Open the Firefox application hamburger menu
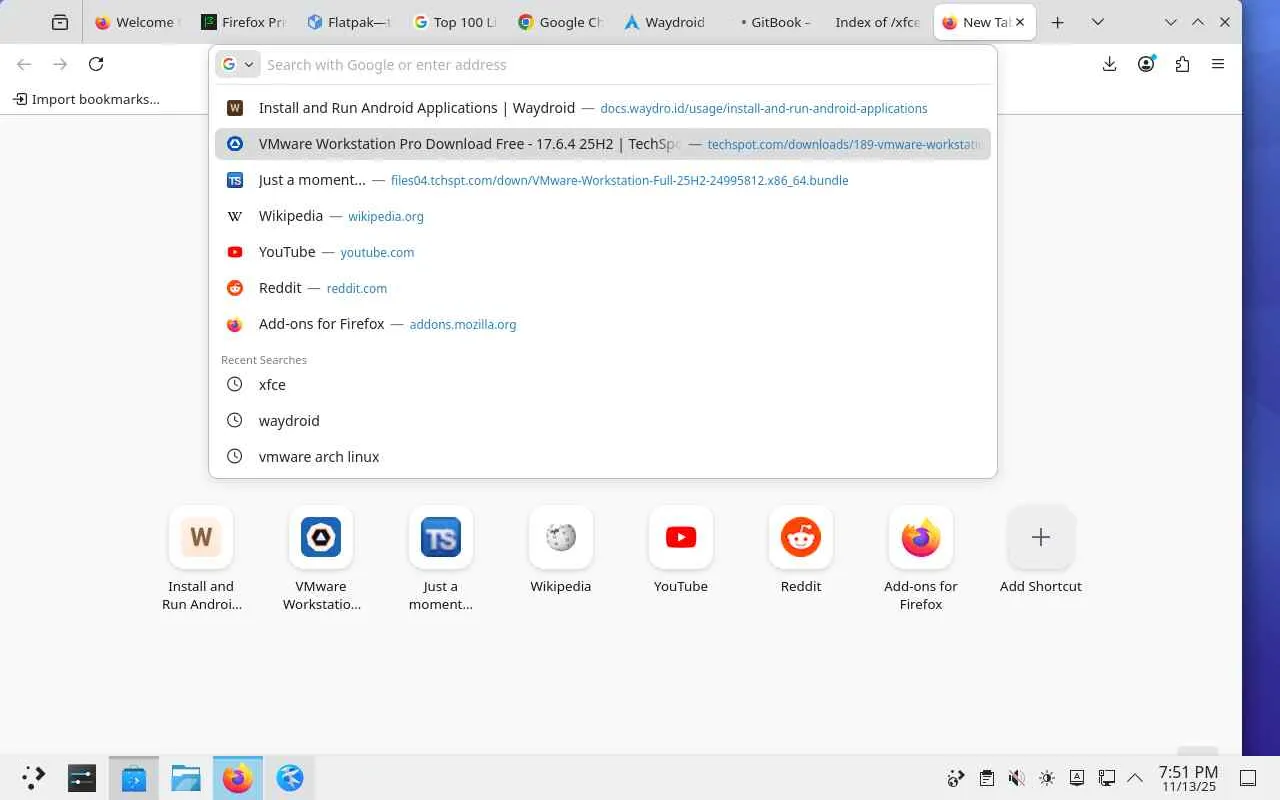1280x800 pixels. pyautogui.click(x=1218, y=64)
